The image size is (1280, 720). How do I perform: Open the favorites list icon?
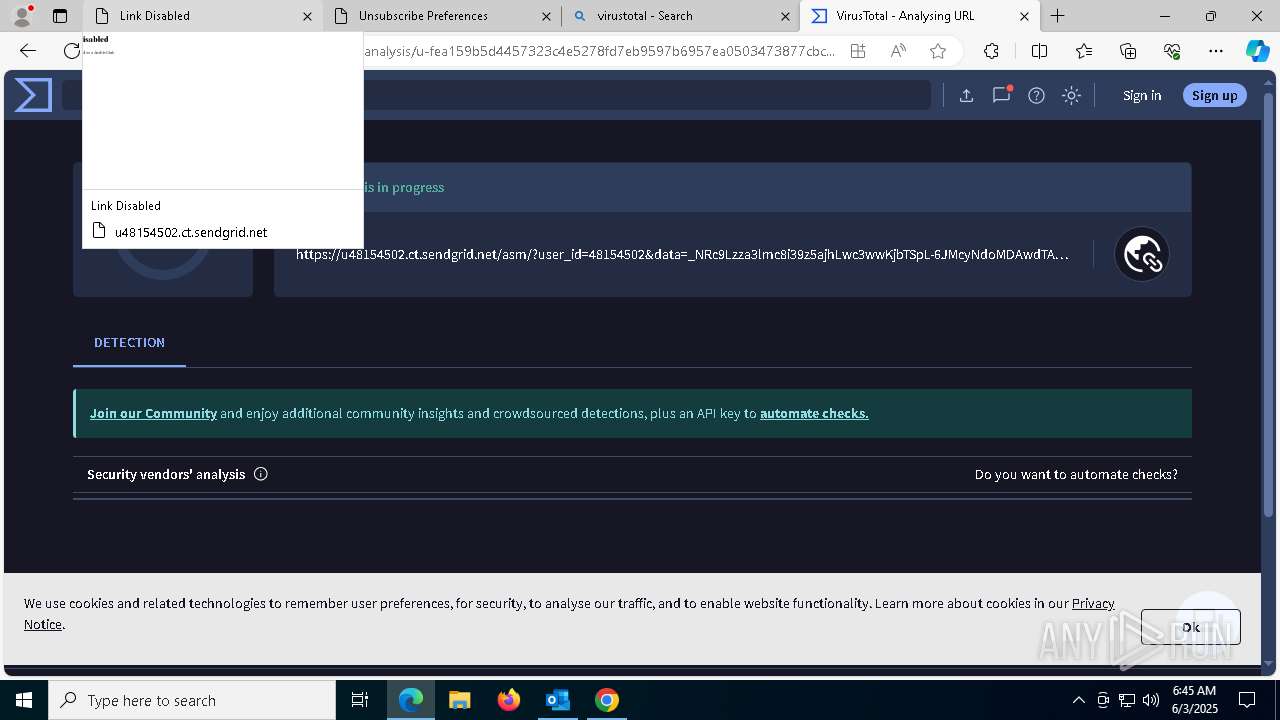[x=1084, y=51]
